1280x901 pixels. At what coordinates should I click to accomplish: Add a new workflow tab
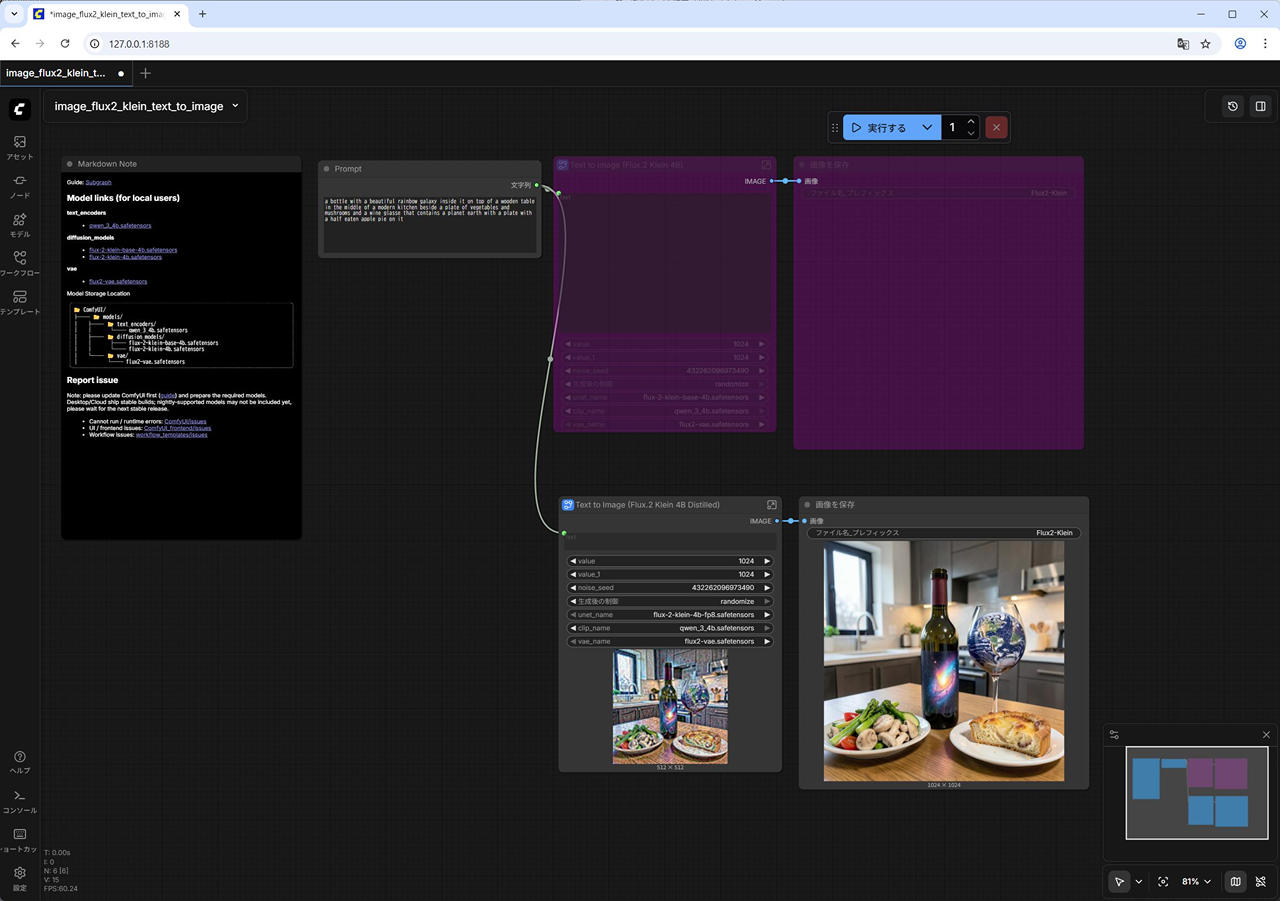pos(146,73)
